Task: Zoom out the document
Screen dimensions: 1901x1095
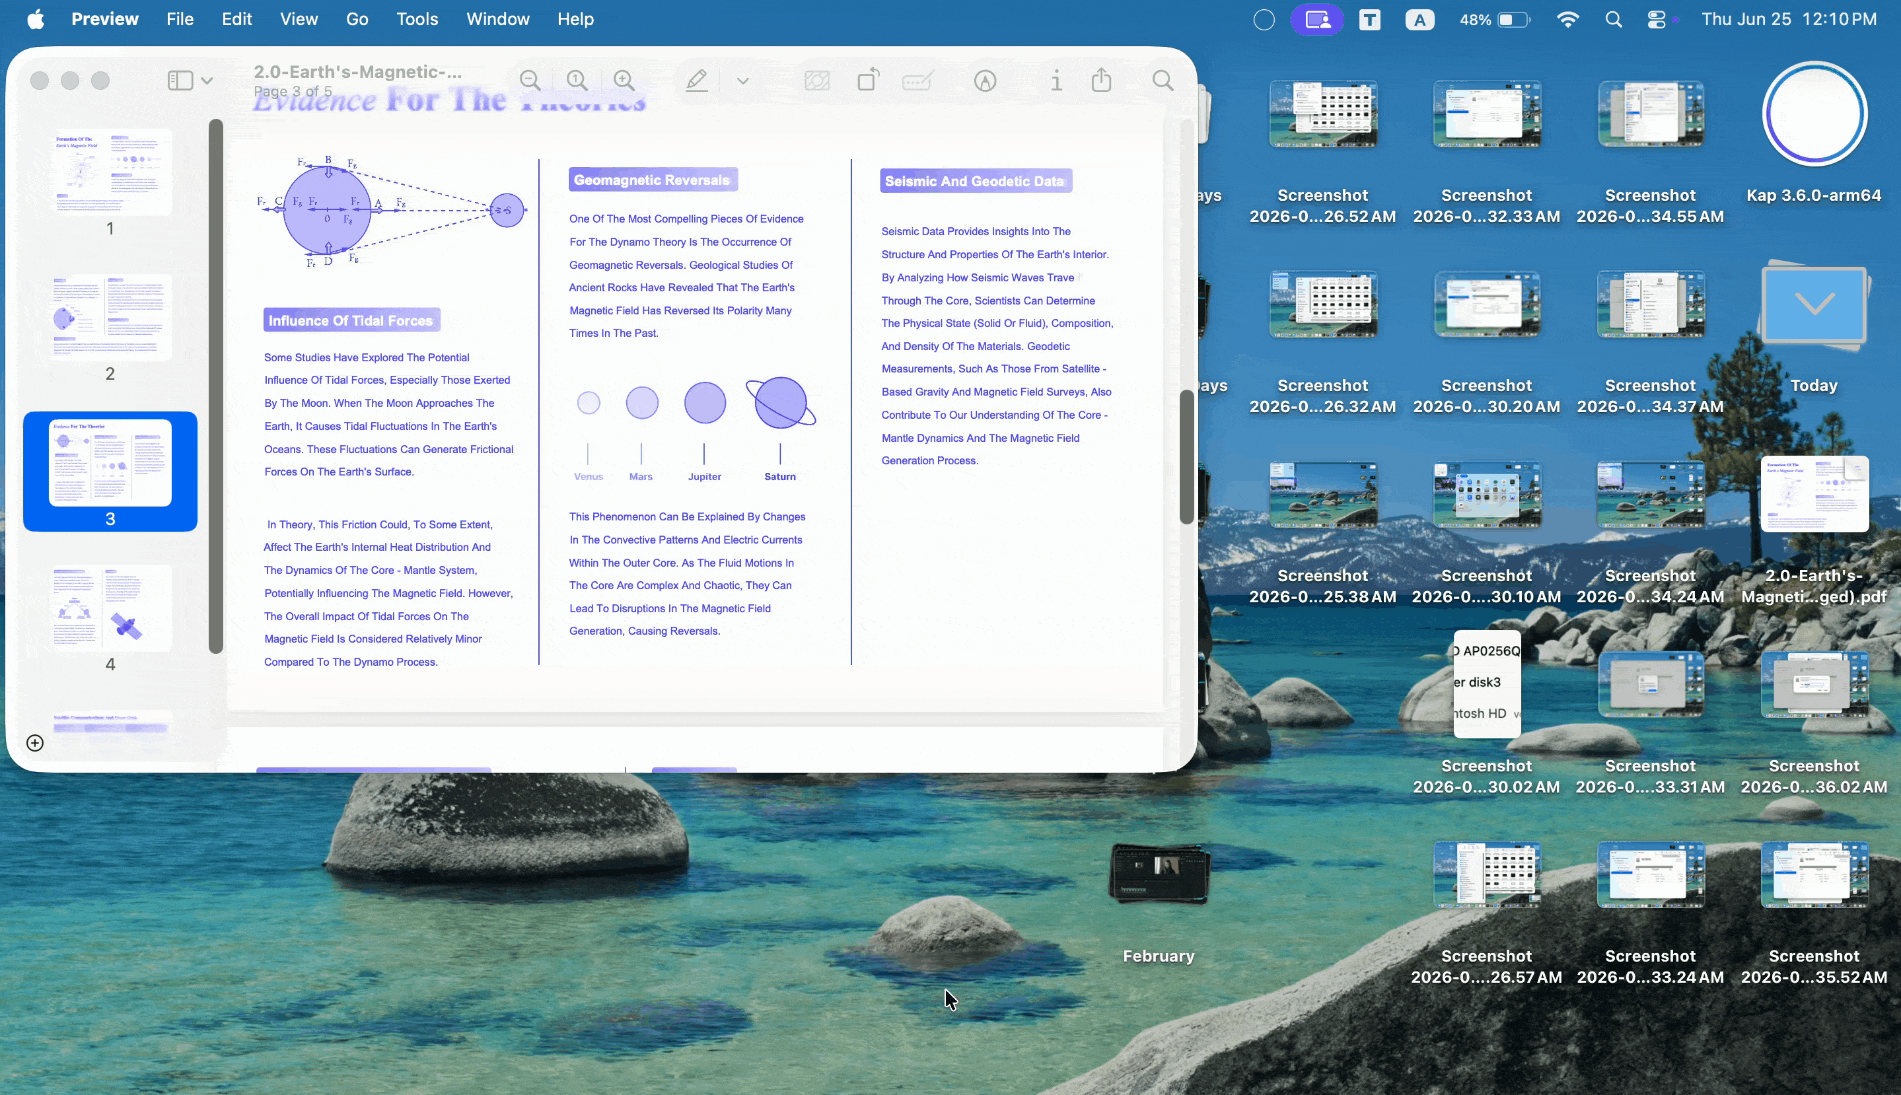Action: tap(530, 81)
